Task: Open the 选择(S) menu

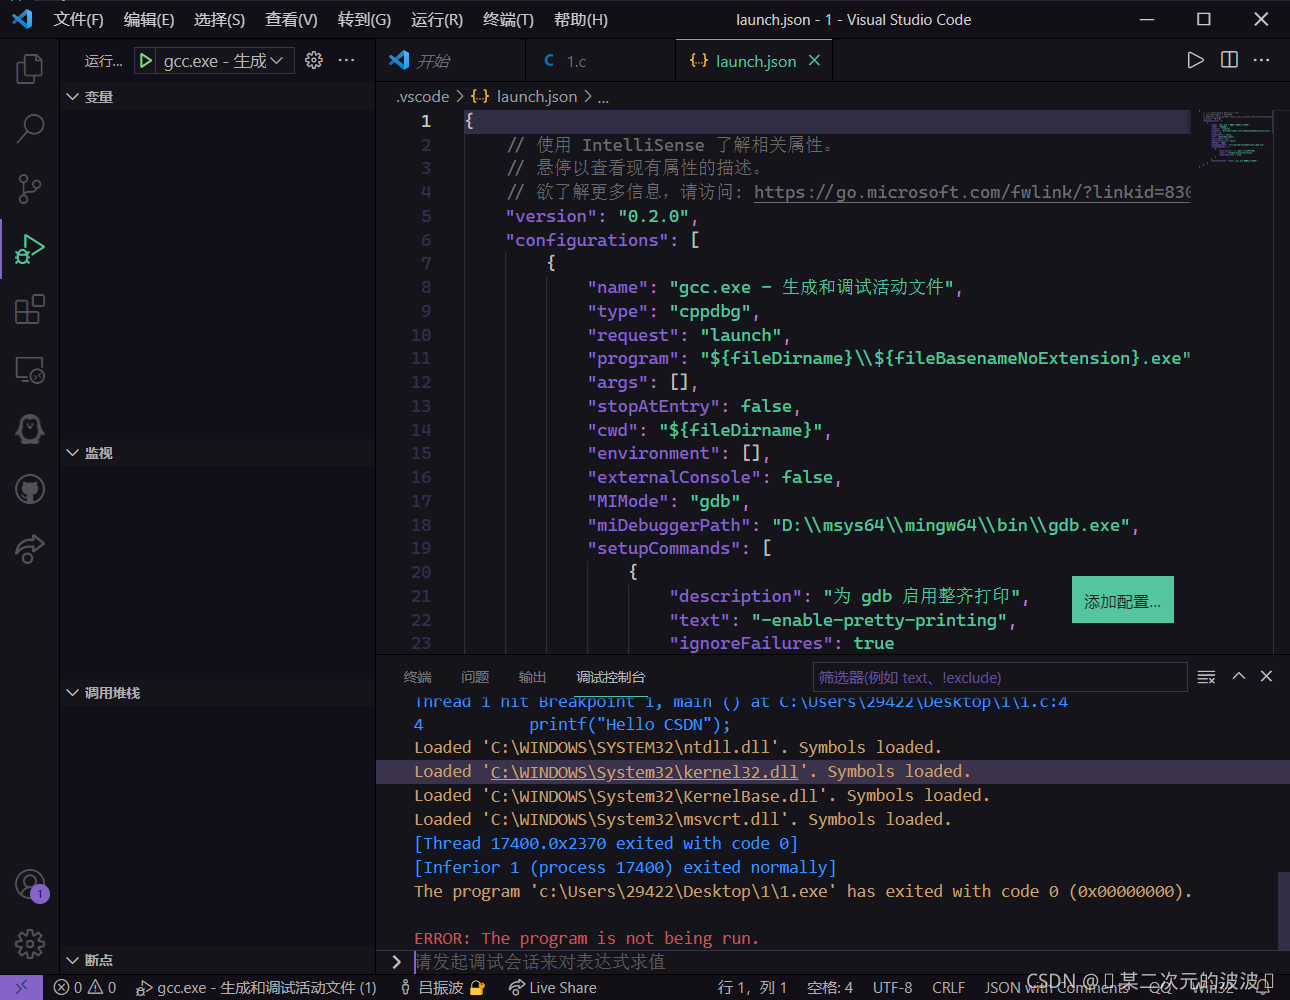Action: point(219,19)
